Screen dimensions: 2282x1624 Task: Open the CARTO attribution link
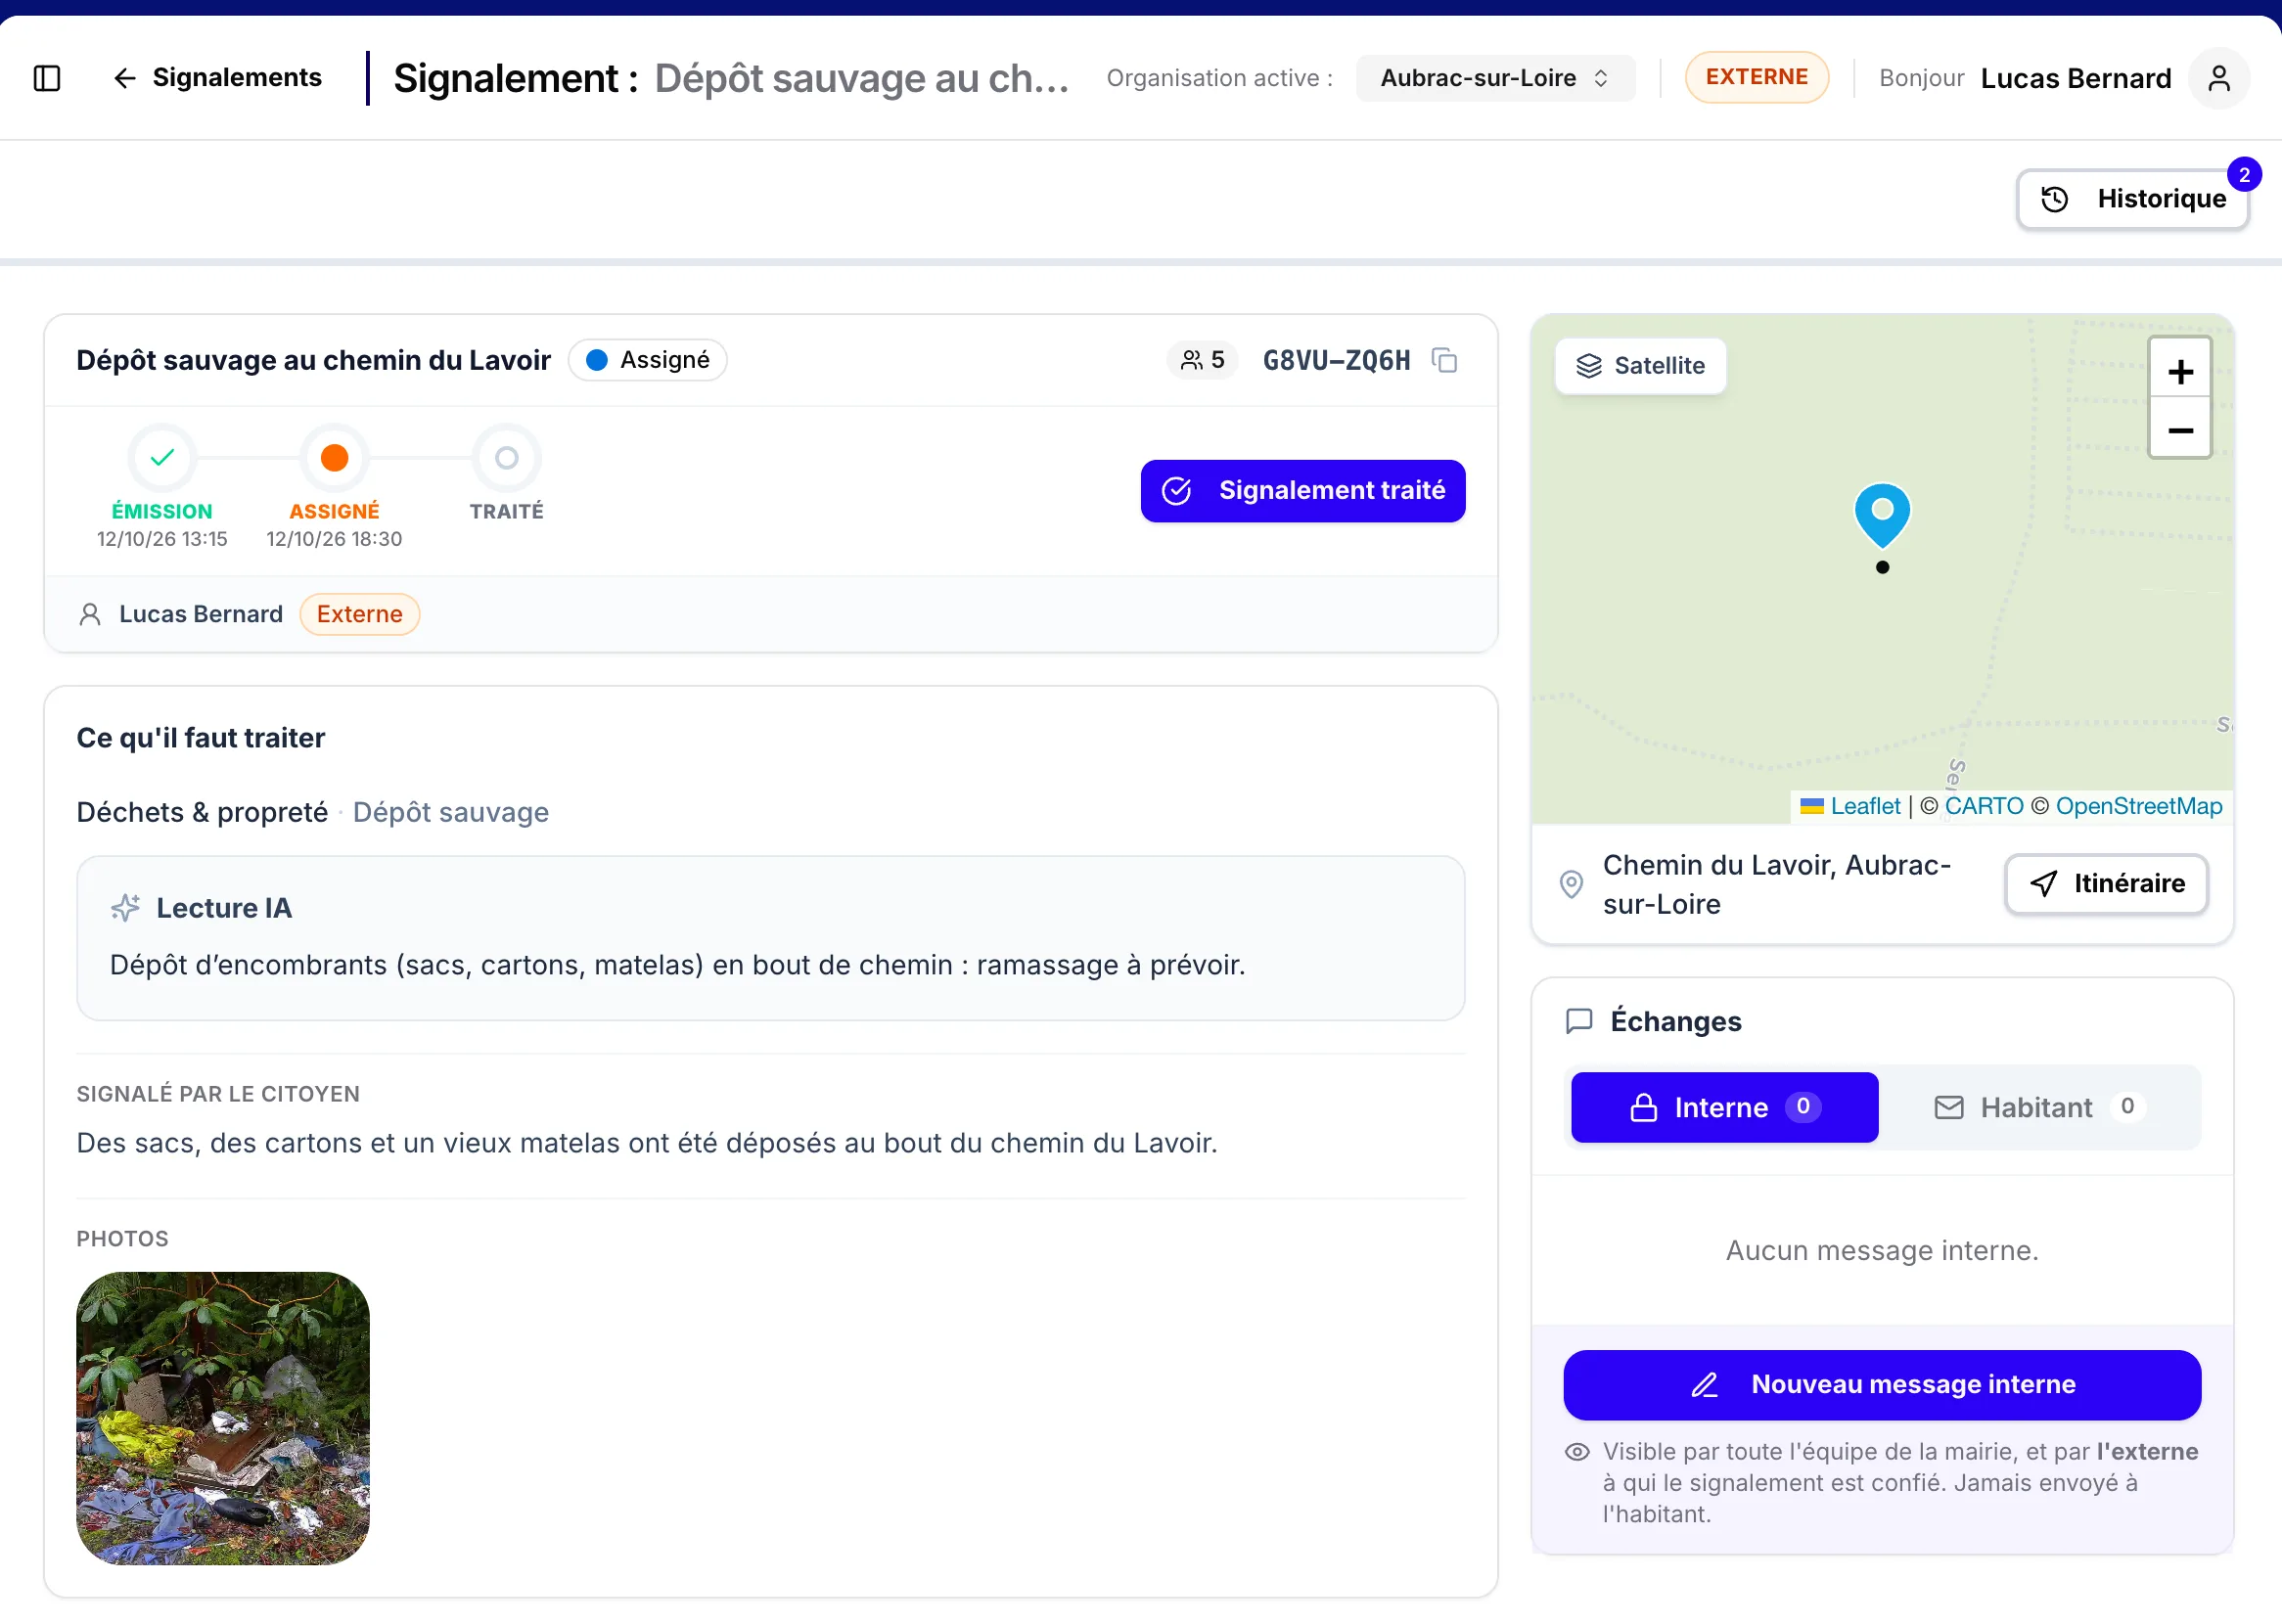click(1983, 806)
